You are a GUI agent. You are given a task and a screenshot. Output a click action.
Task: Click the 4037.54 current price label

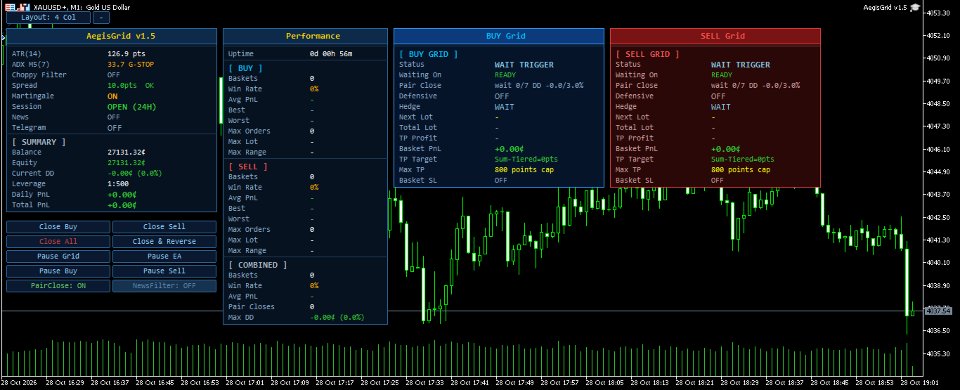click(939, 311)
